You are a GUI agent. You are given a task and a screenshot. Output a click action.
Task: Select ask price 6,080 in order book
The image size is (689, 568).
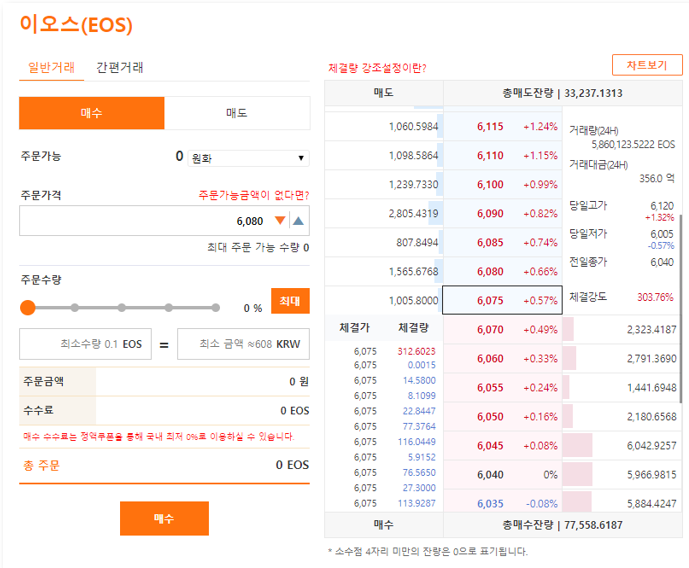tap(503, 271)
